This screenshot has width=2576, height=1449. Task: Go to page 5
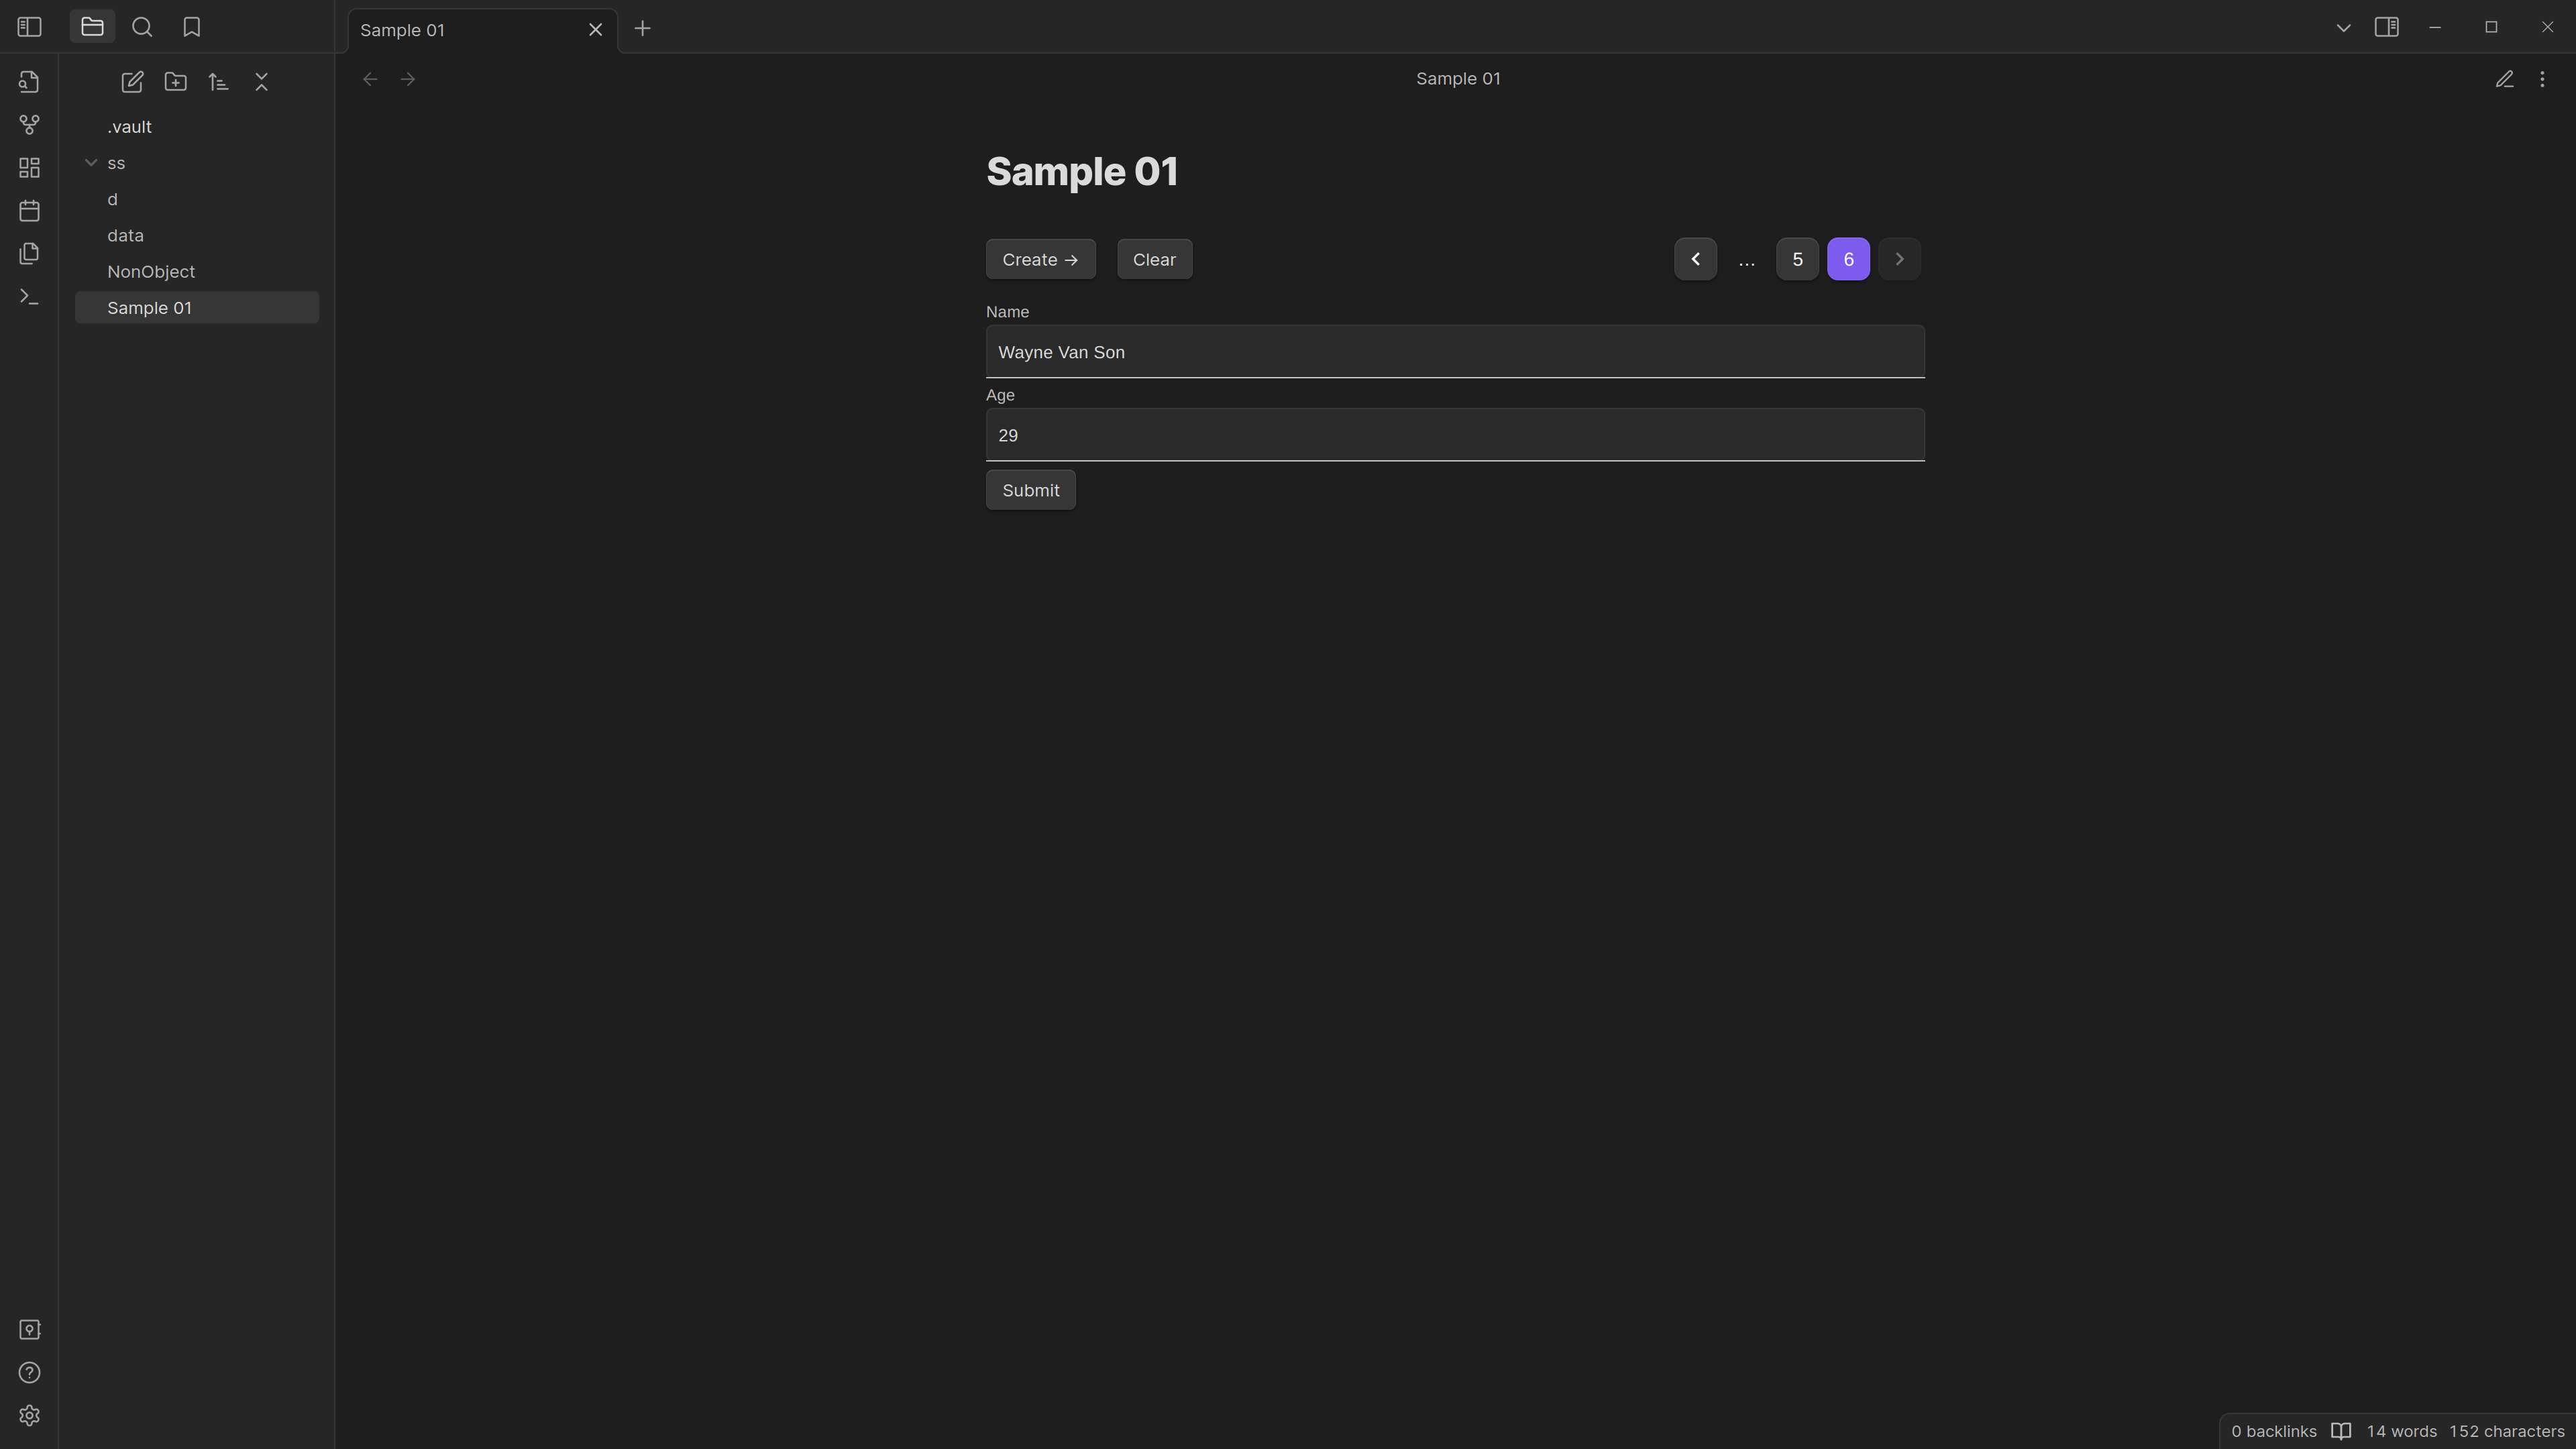click(1796, 259)
